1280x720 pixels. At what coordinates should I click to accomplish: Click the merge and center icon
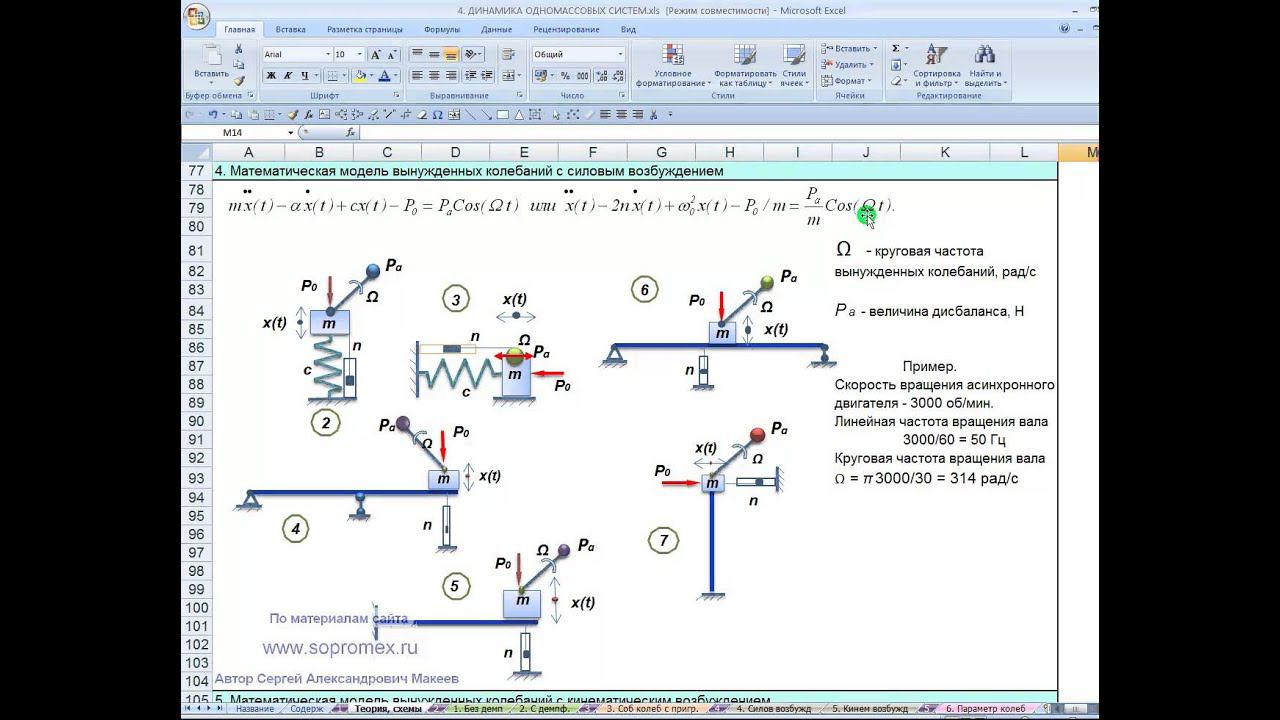coord(509,75)
